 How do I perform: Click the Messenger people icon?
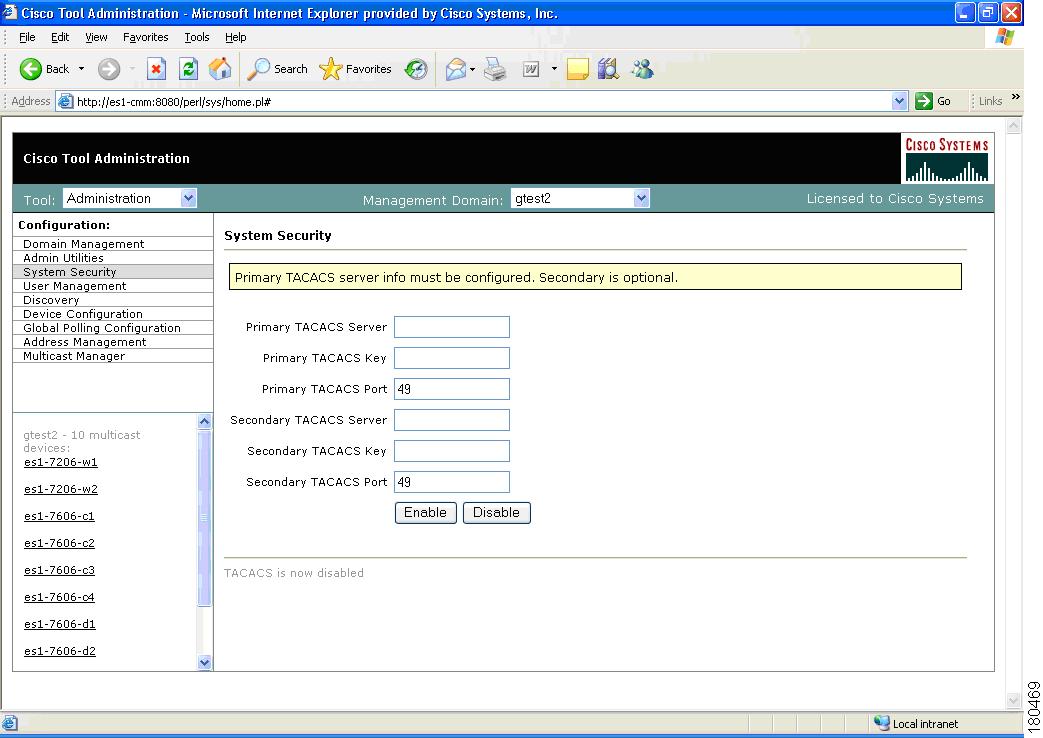point(643,69)
